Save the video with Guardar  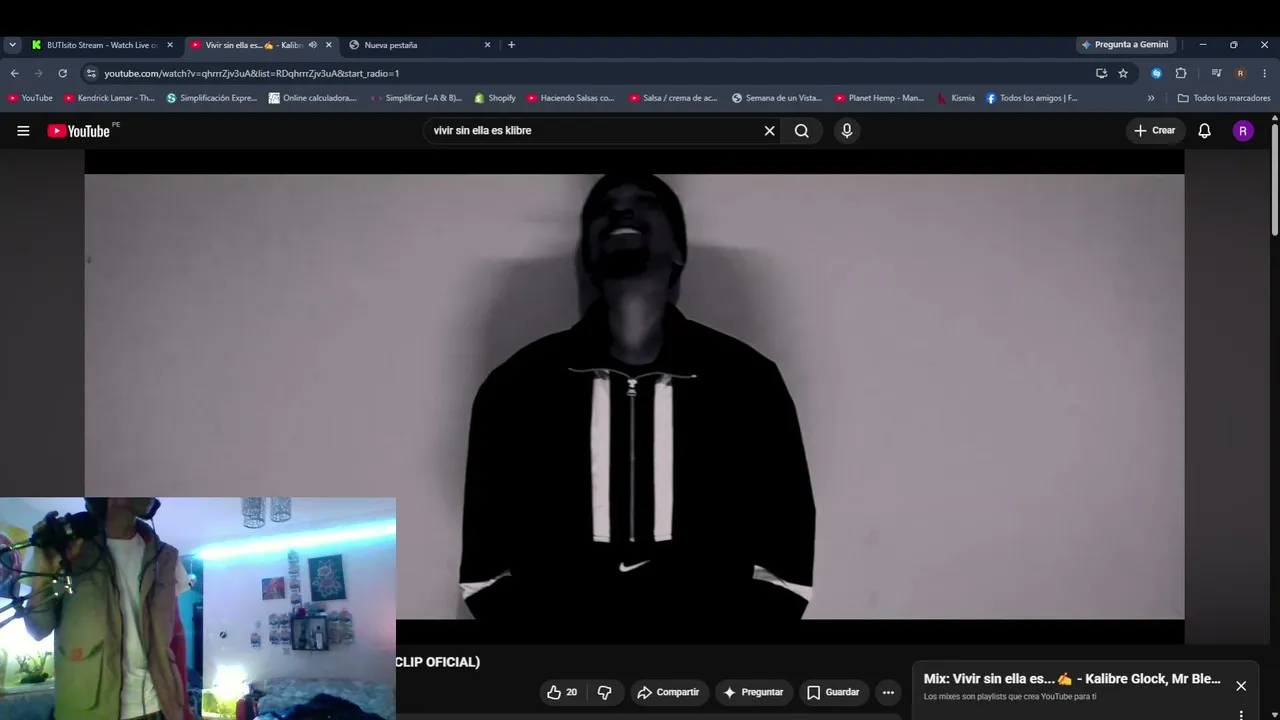pos(833,692)
